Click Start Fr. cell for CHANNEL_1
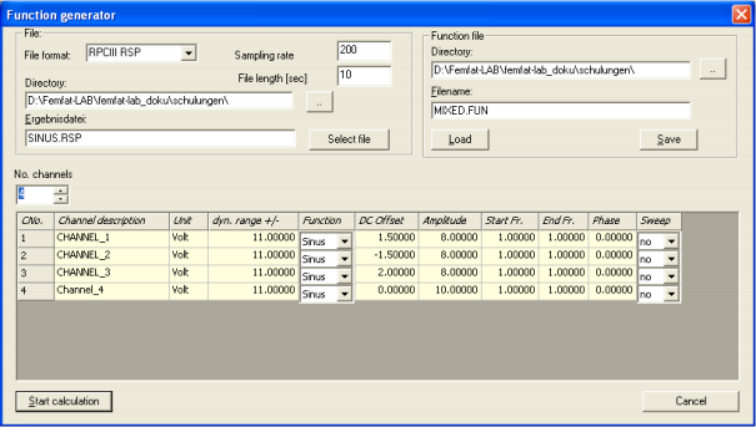Screen dimensions: 756x428 (510, 238)
